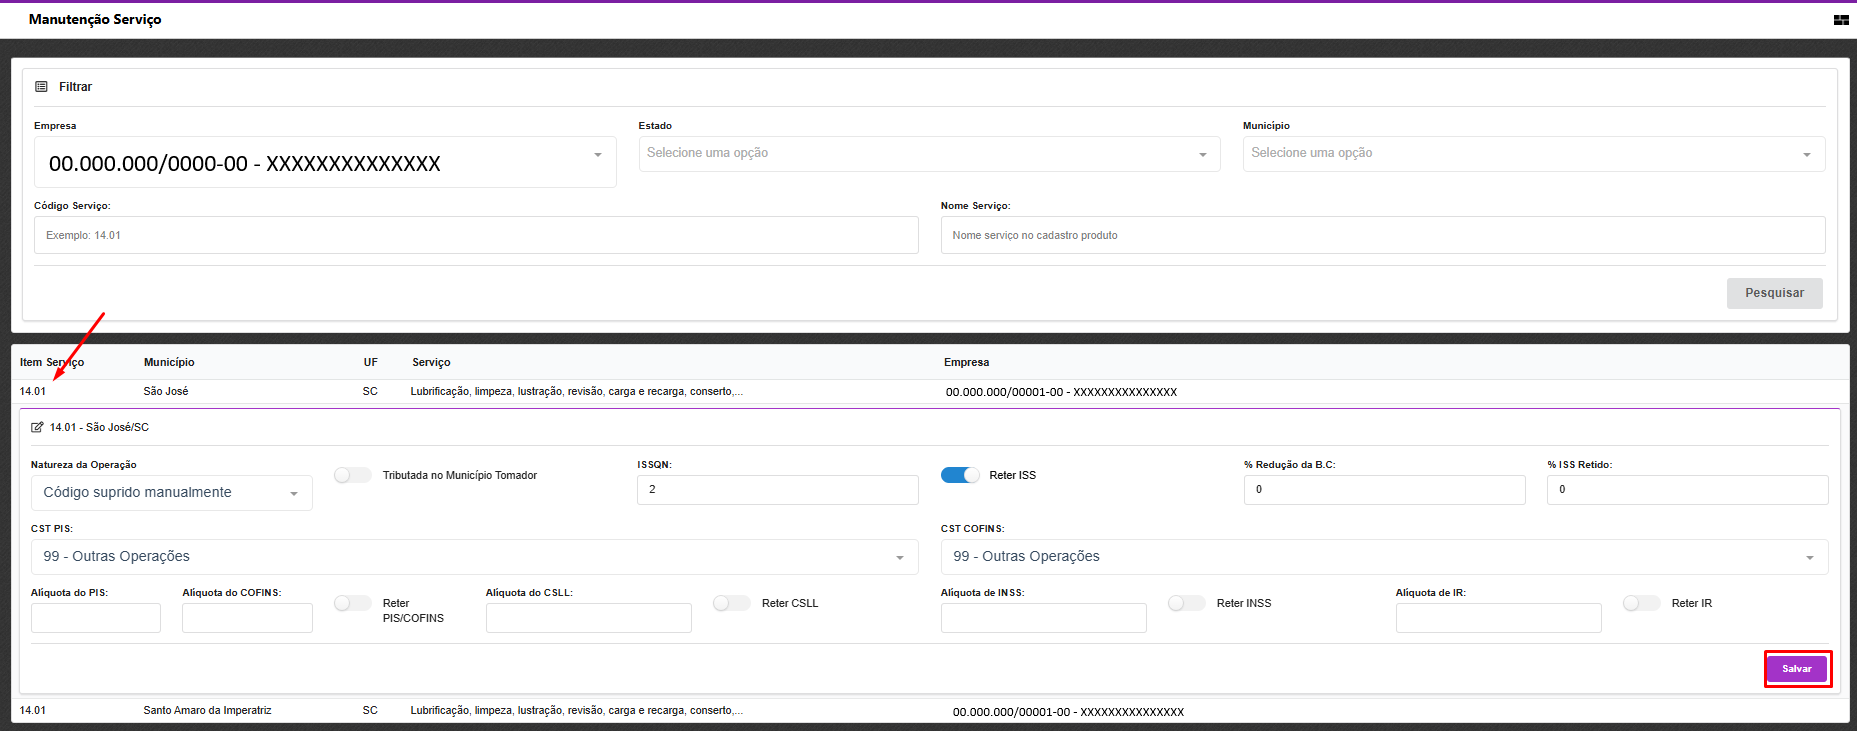
Task: Select the Santo Amaro da Imperatriz row
Action: point(207,711)
